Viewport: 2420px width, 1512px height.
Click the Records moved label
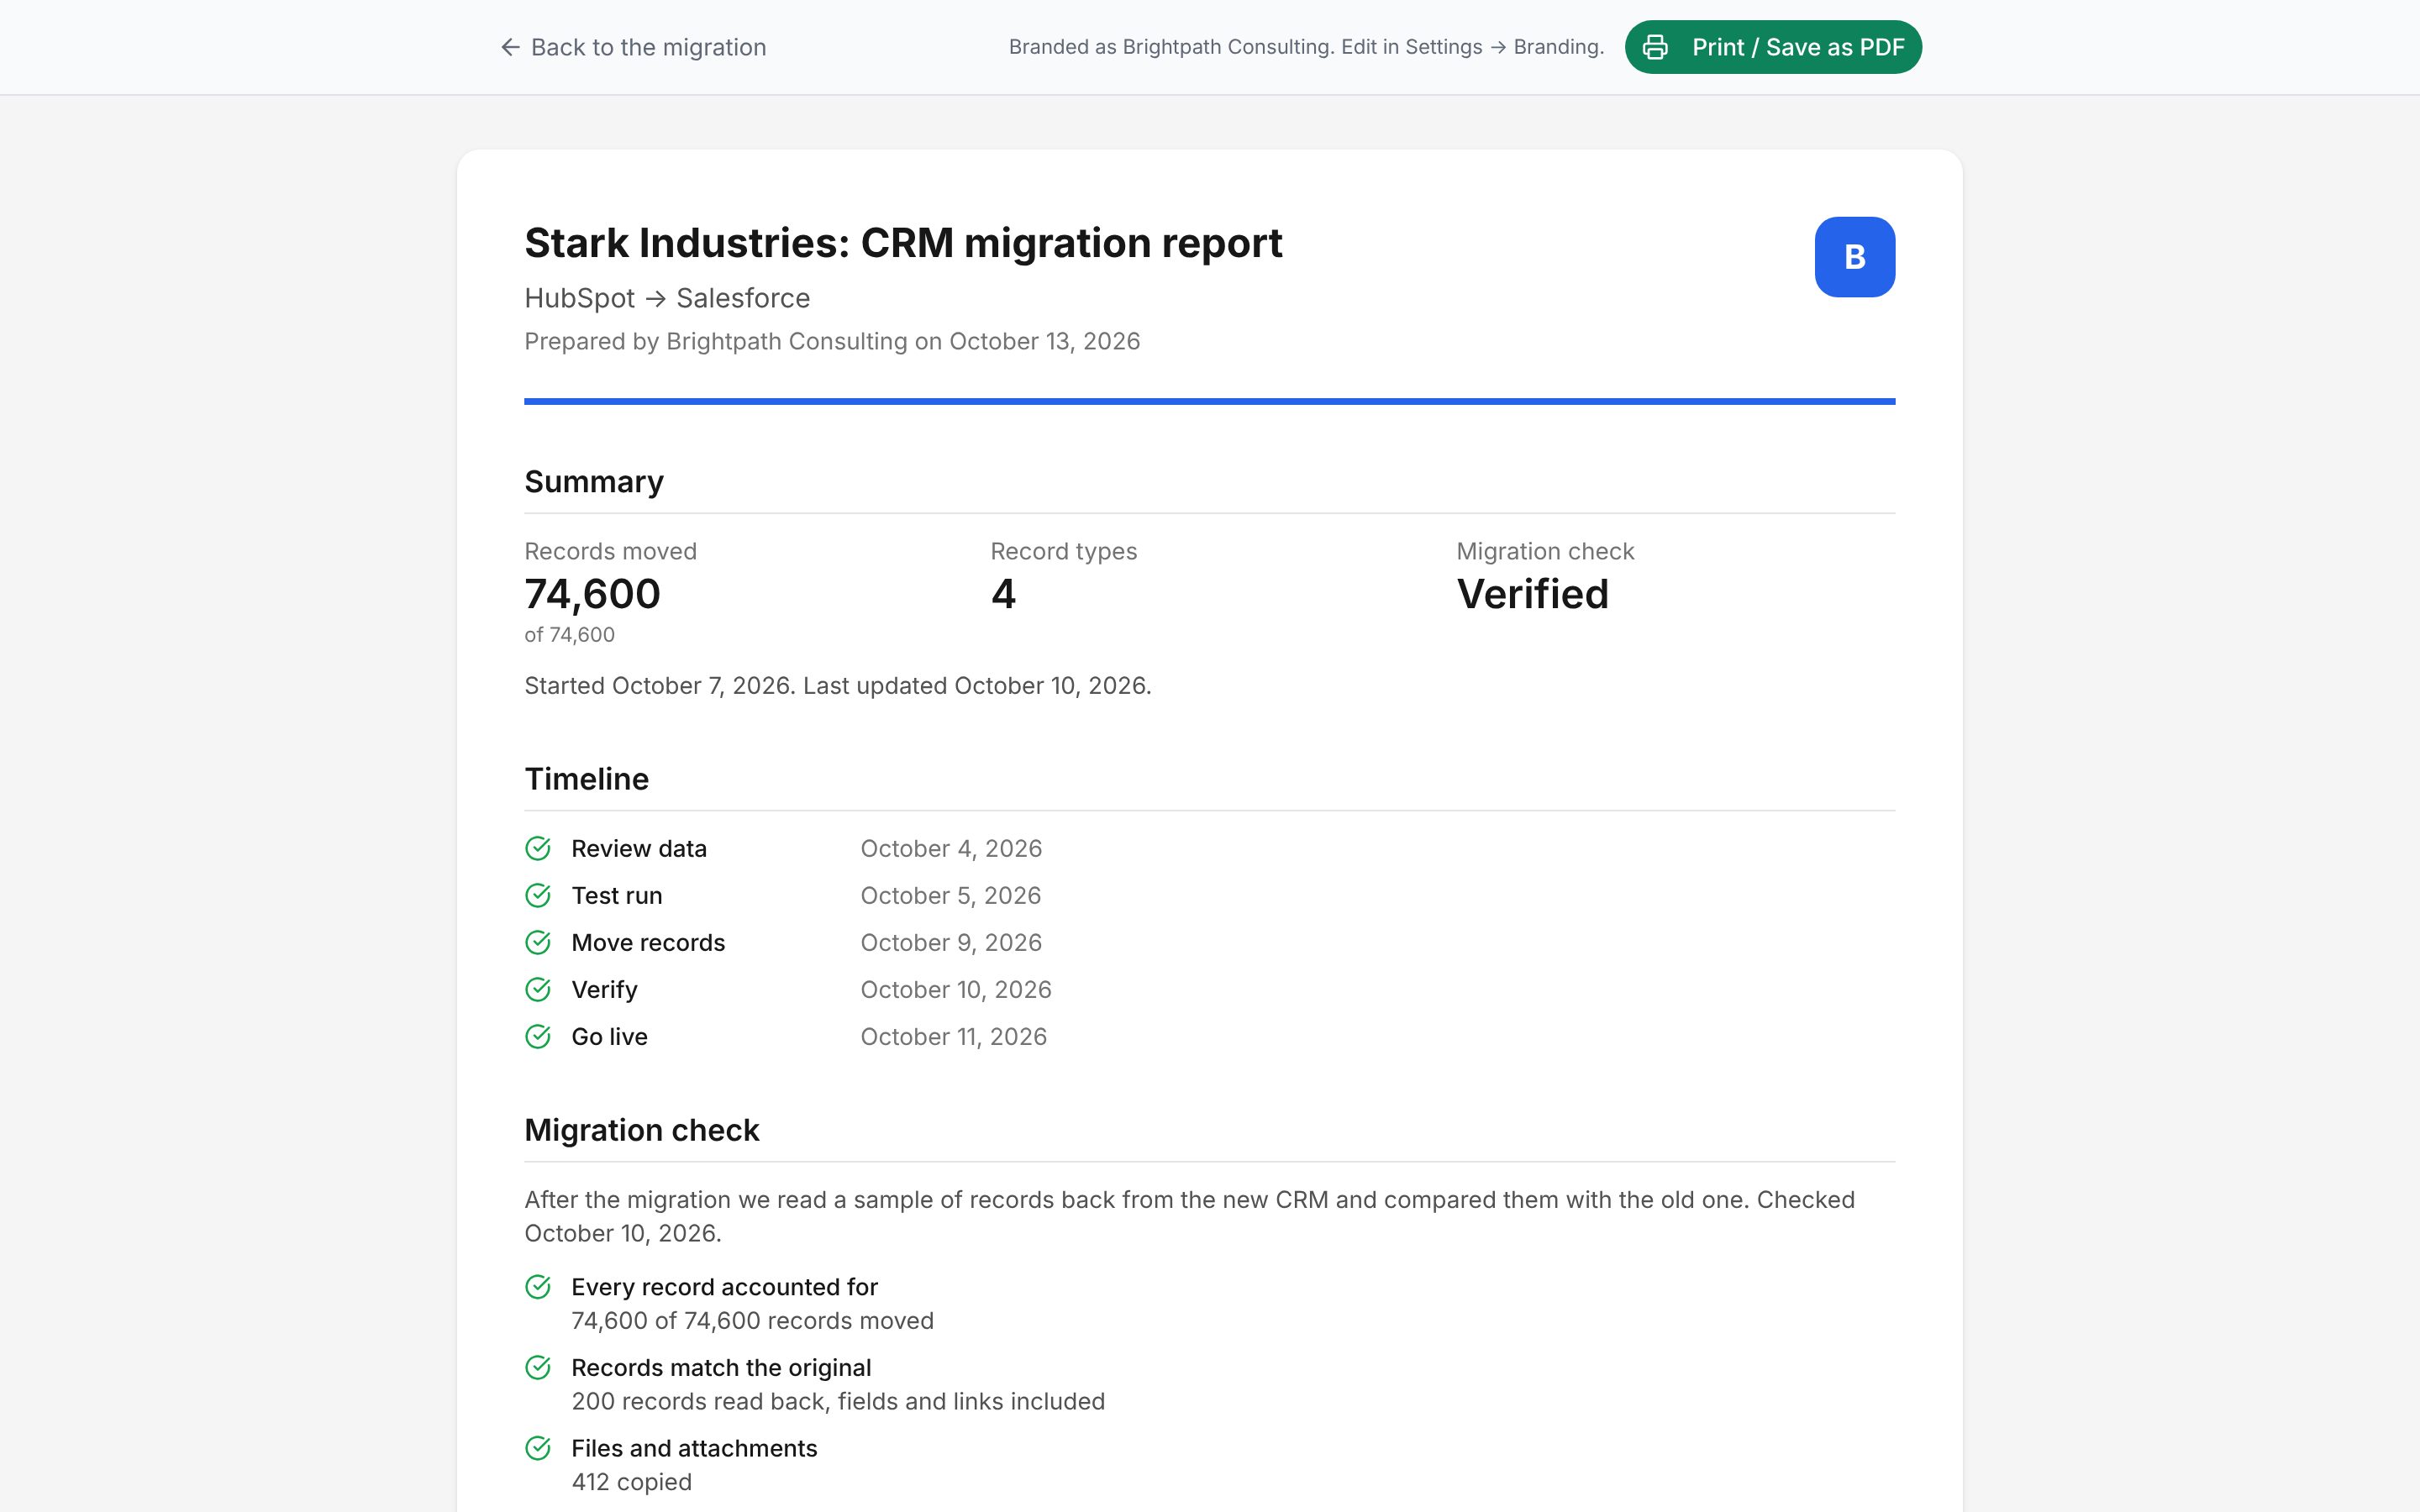pyautogui.click(x=610, y=551)
